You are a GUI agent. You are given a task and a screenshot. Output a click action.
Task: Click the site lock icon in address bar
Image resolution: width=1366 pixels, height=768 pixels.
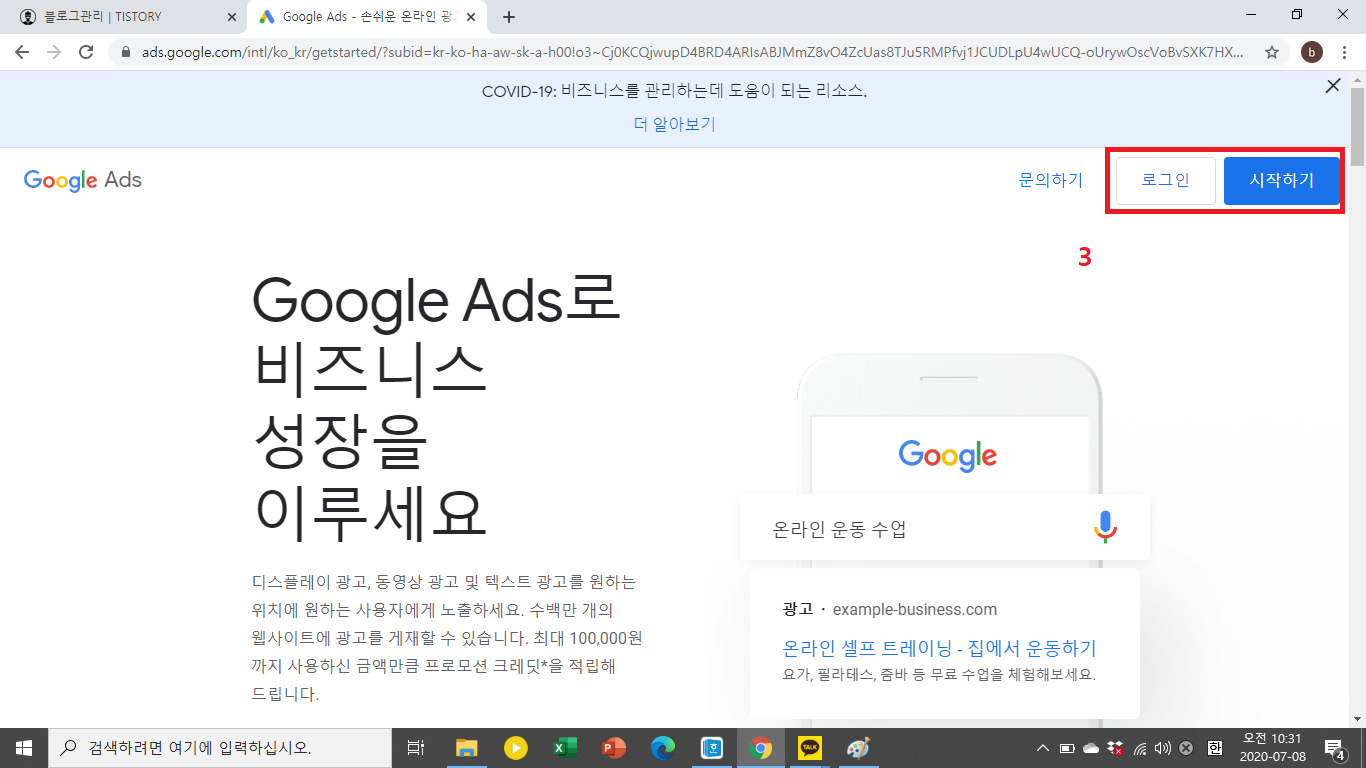[x=126, y=52]
